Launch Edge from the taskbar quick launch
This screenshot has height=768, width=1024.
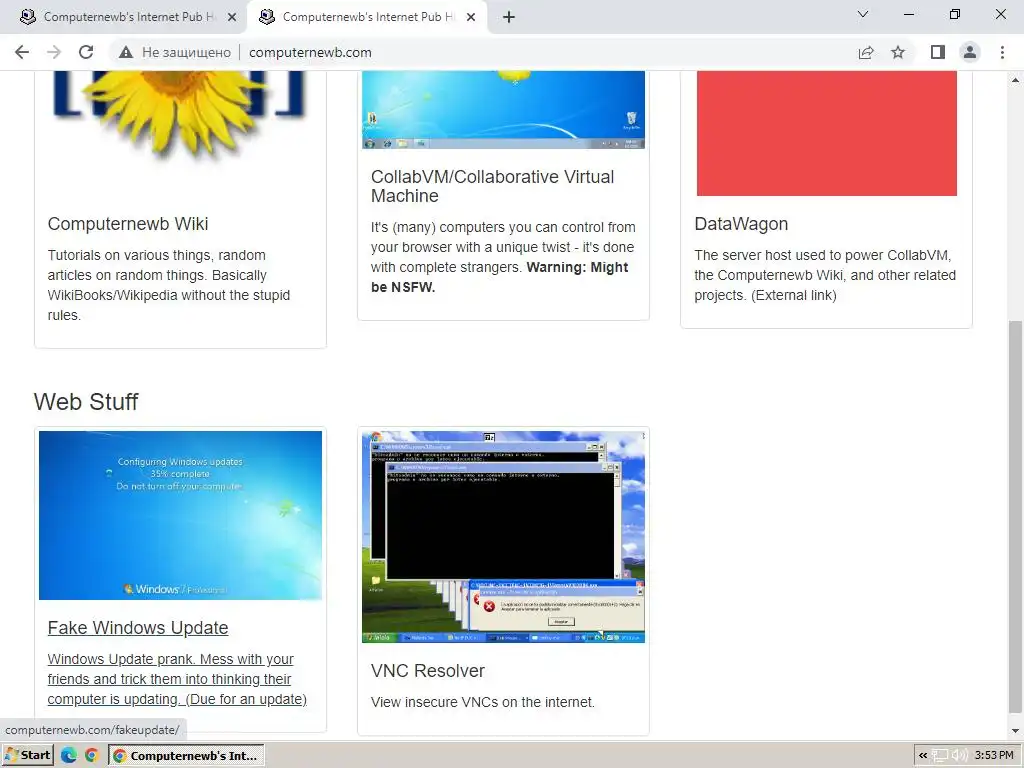coord(69,756)
